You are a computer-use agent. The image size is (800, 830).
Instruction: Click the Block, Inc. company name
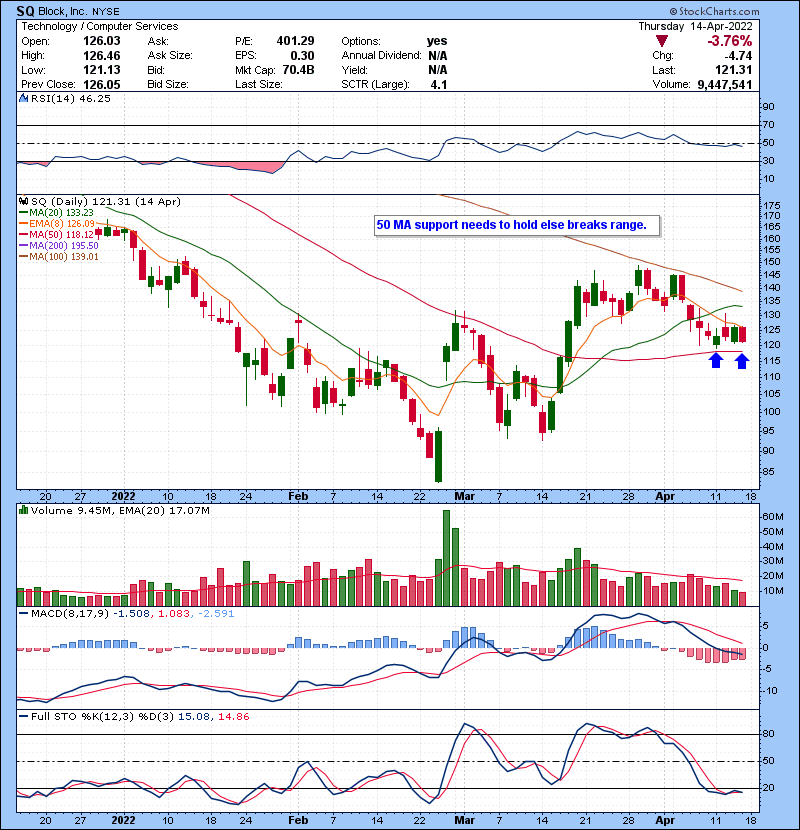62,11
